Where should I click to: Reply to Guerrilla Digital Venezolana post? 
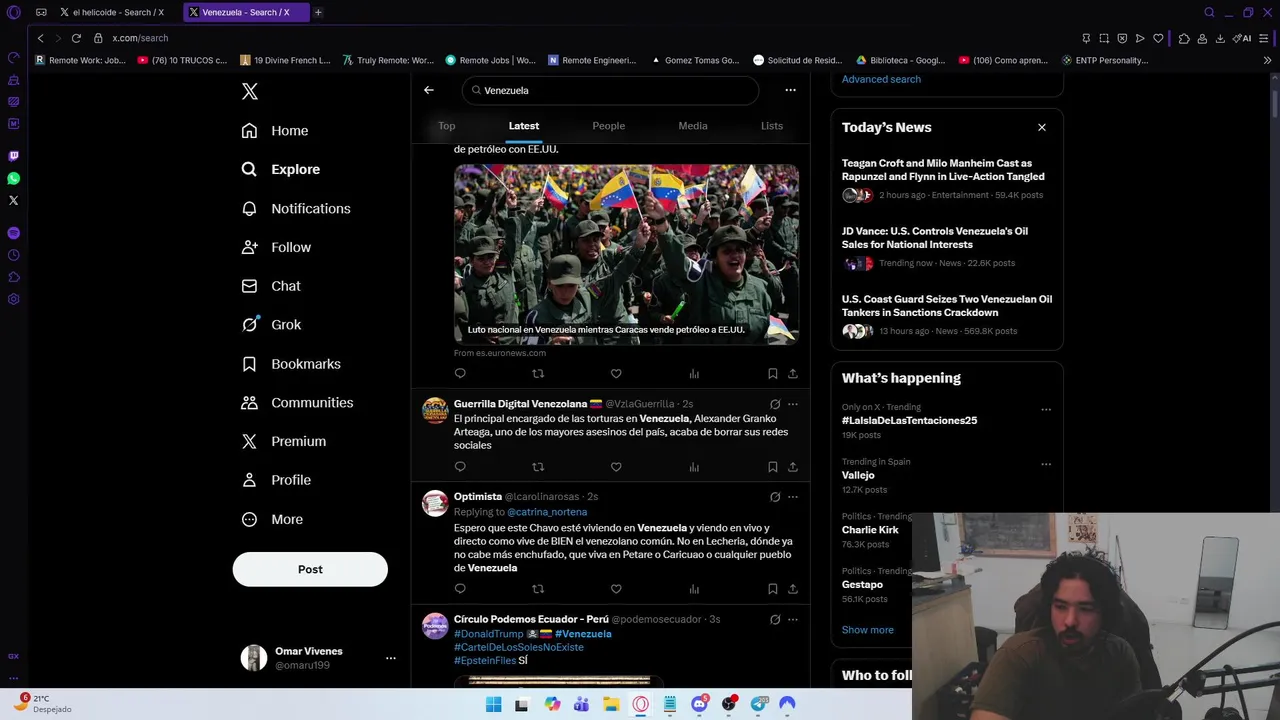pyautogui.click(x=460, y=467)
